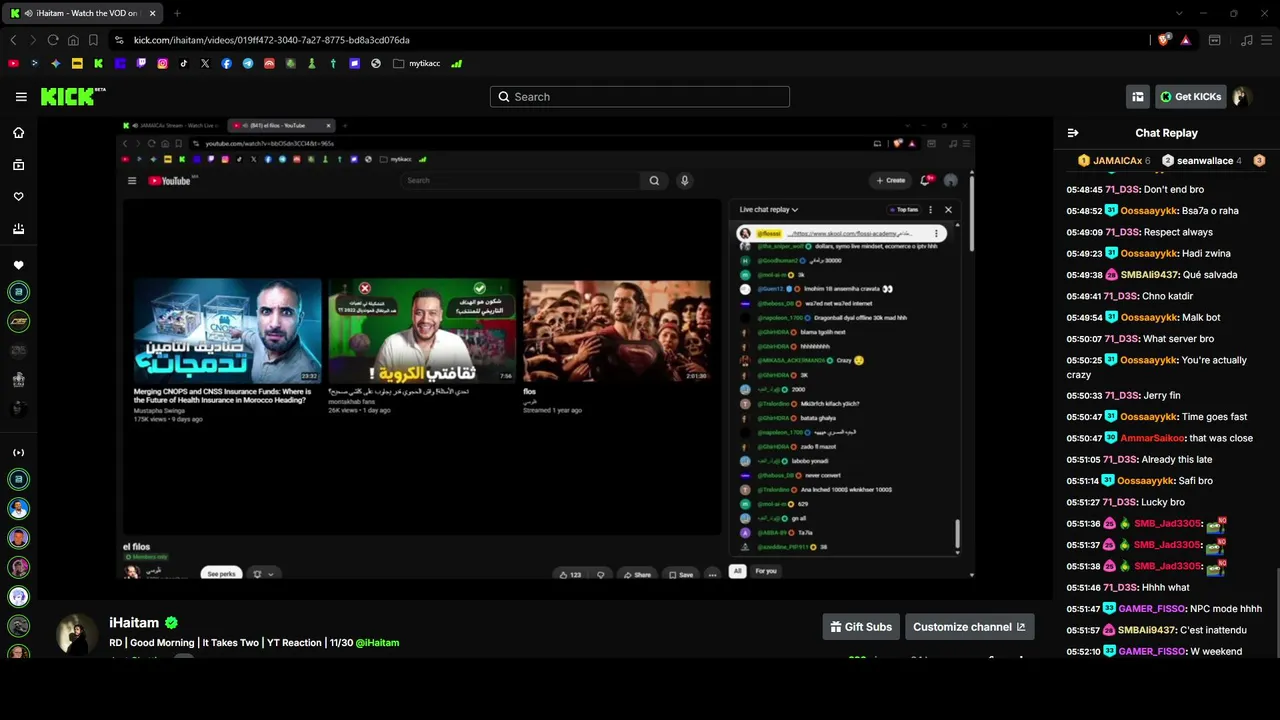Screen dimensions: 1280x720
Task: Click Oossaayykk beside 'Time goes fast'
Action: click(x=1147, y=417)
